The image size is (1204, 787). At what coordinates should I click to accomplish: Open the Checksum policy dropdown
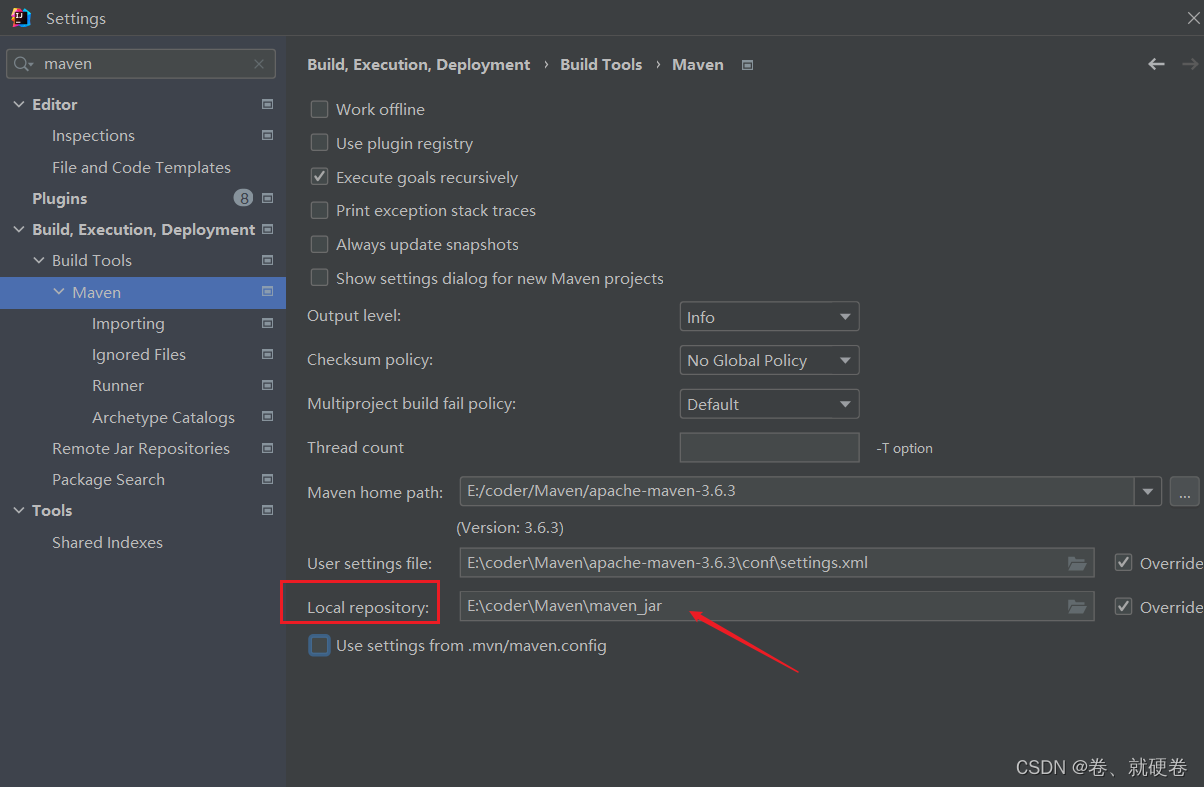(x=769, y=360)
